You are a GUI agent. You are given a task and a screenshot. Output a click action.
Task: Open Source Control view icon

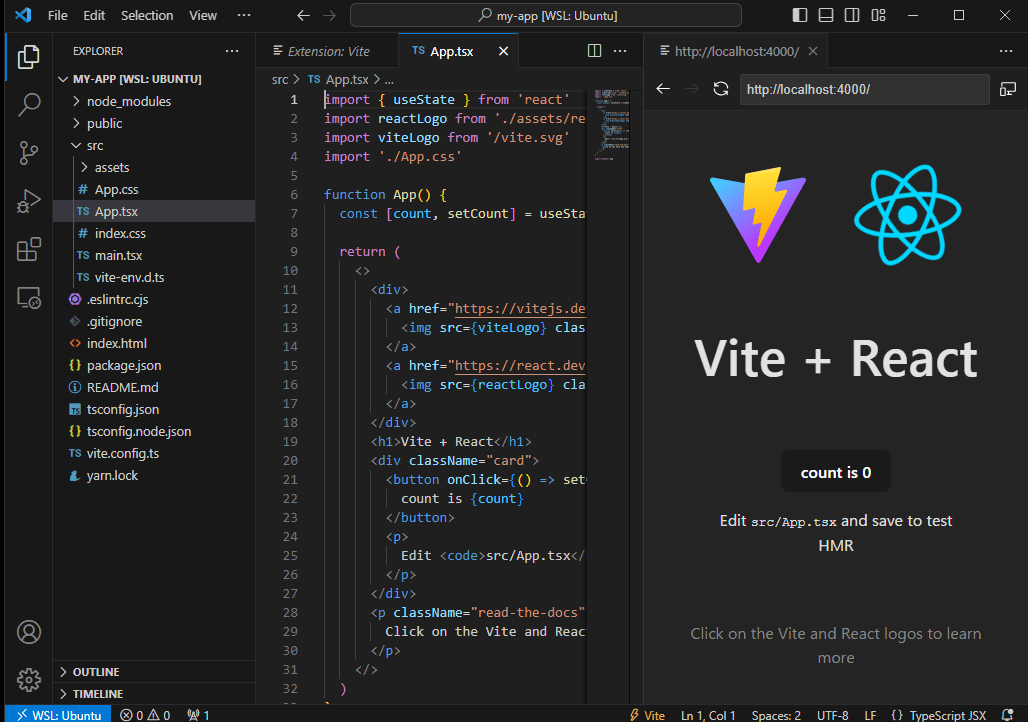click(28, 153)
